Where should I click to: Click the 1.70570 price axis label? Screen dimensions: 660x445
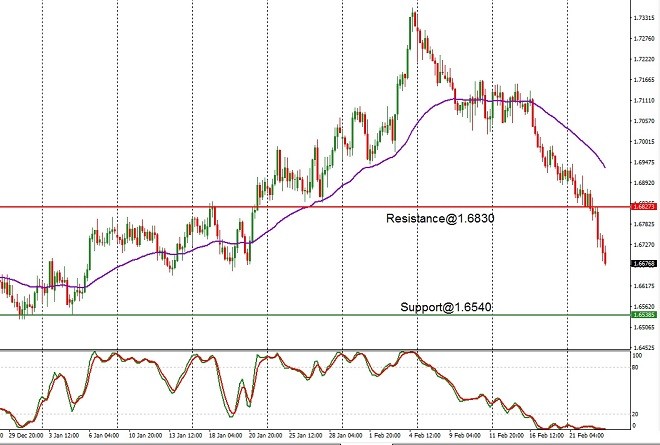point(644,121)
